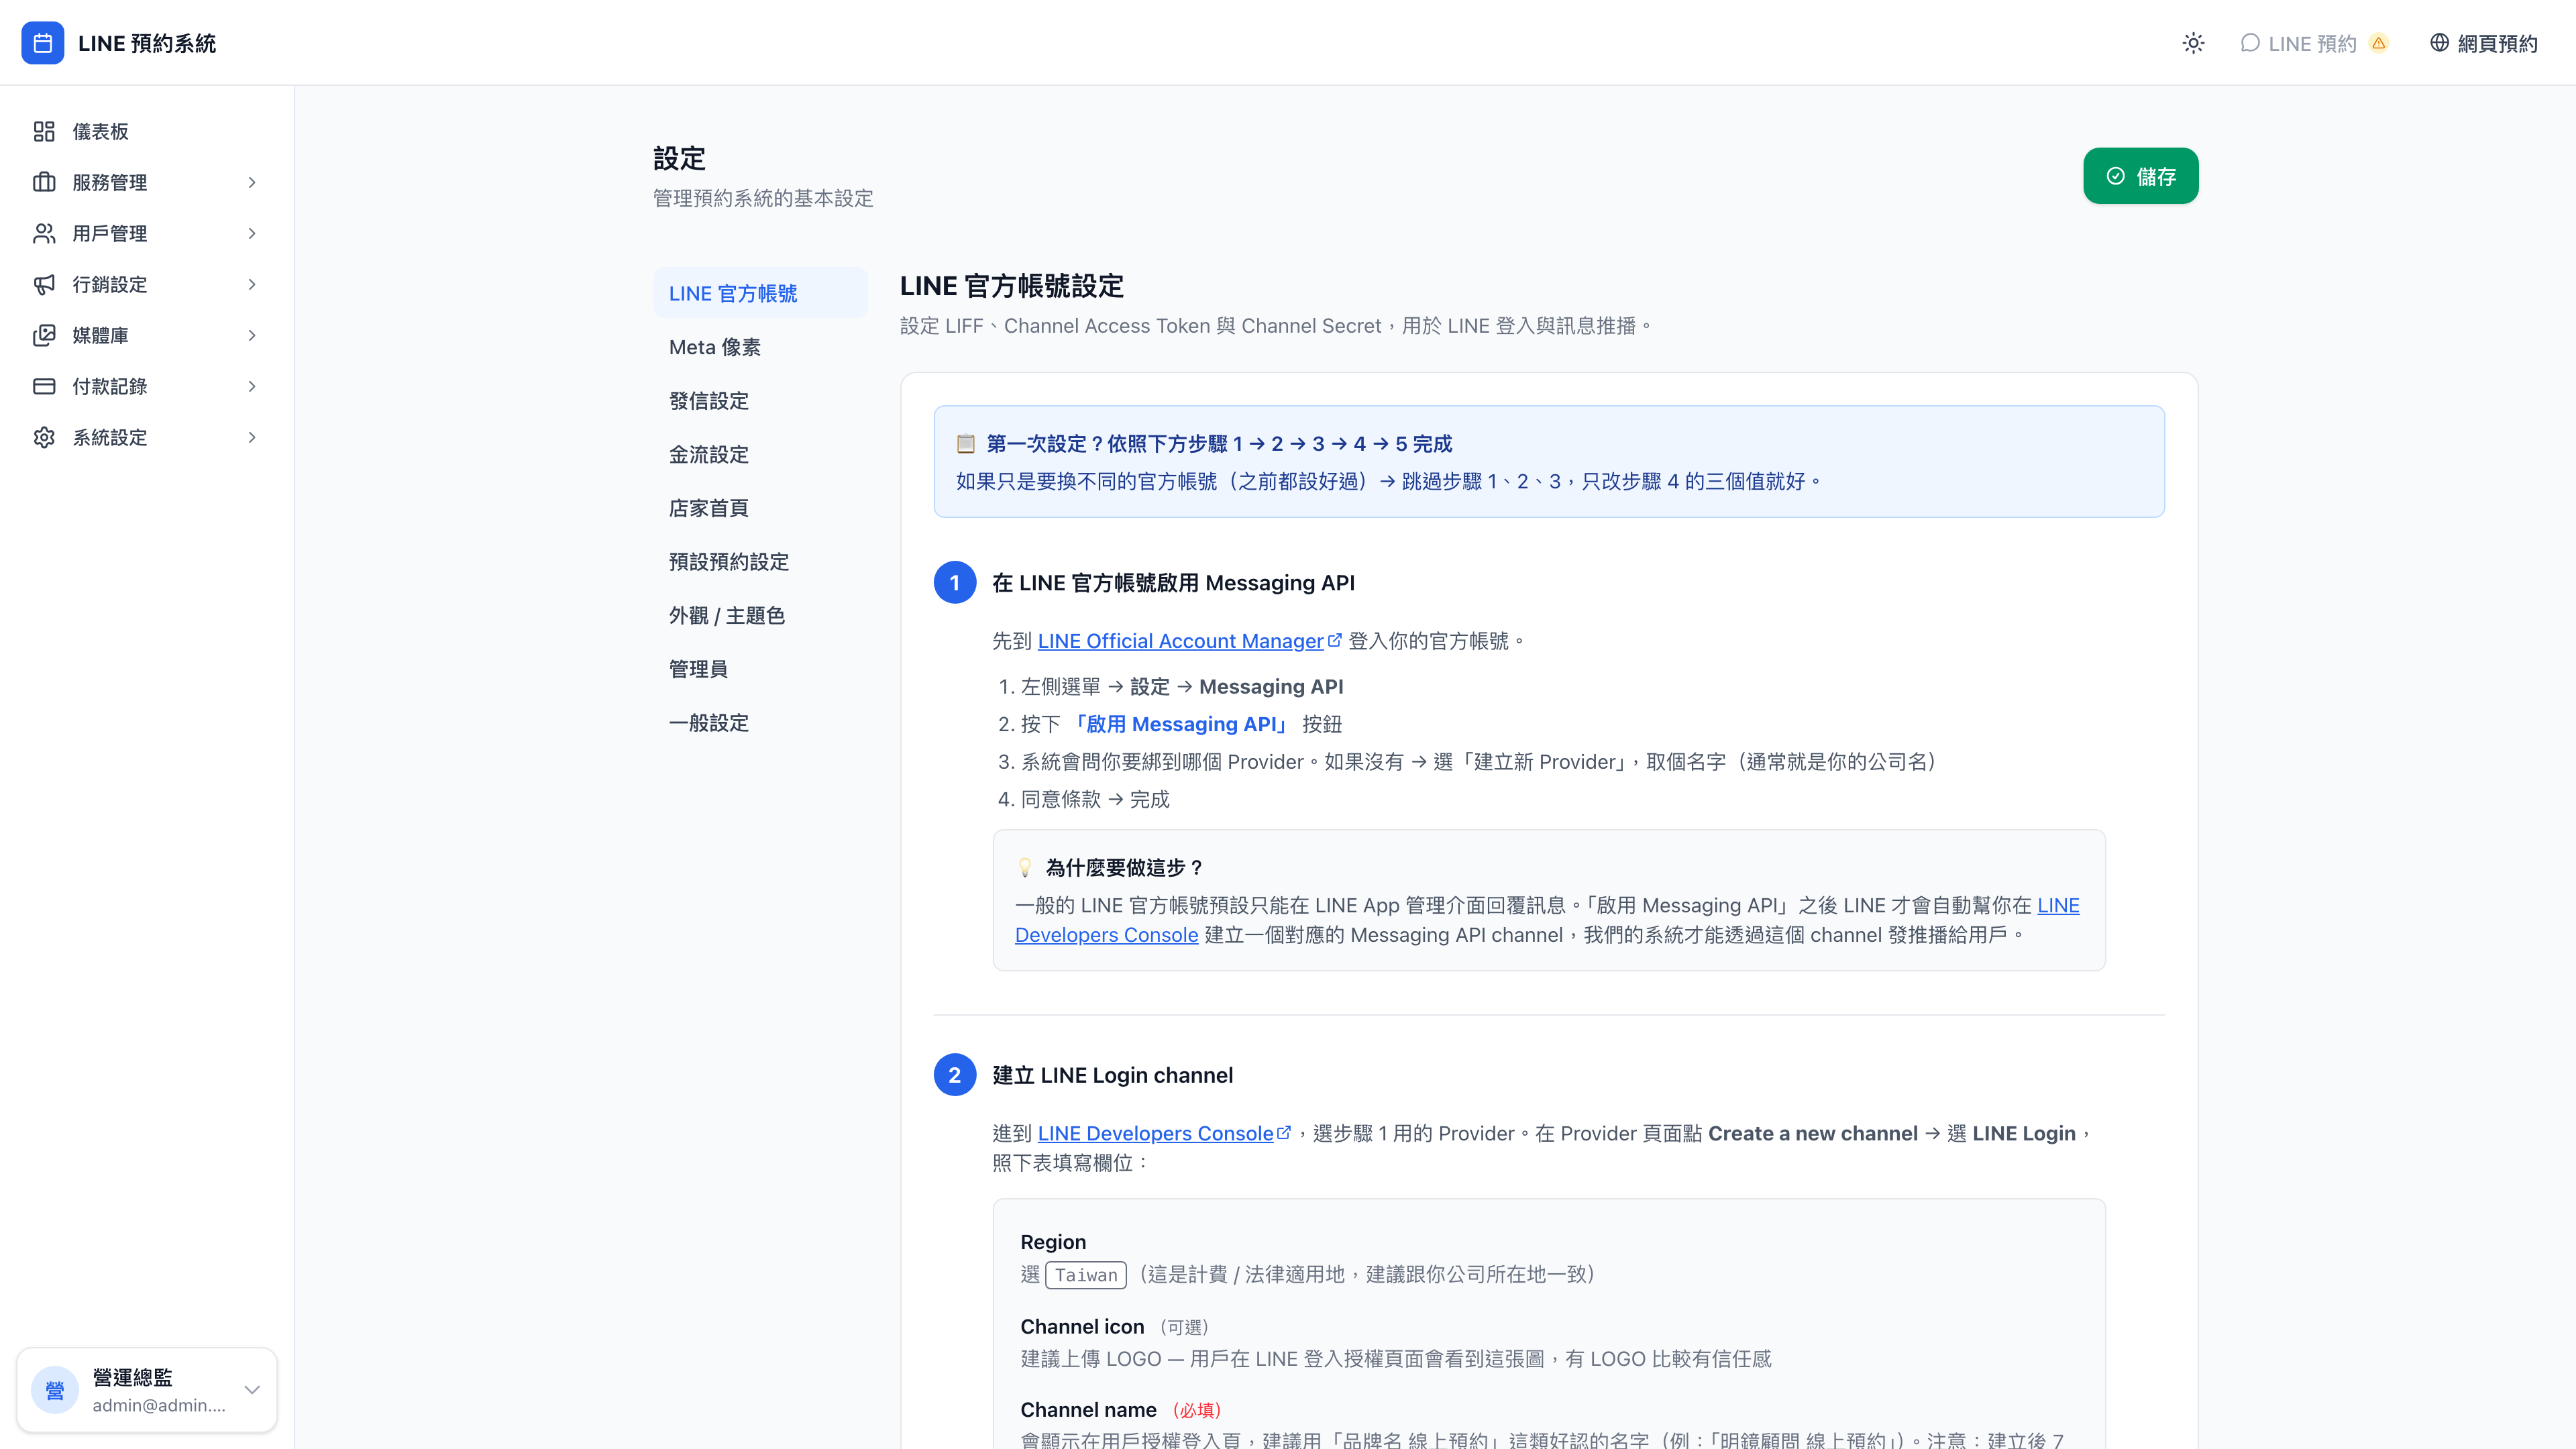Click the warning badge next to LINE 預約

point(2379,43)
